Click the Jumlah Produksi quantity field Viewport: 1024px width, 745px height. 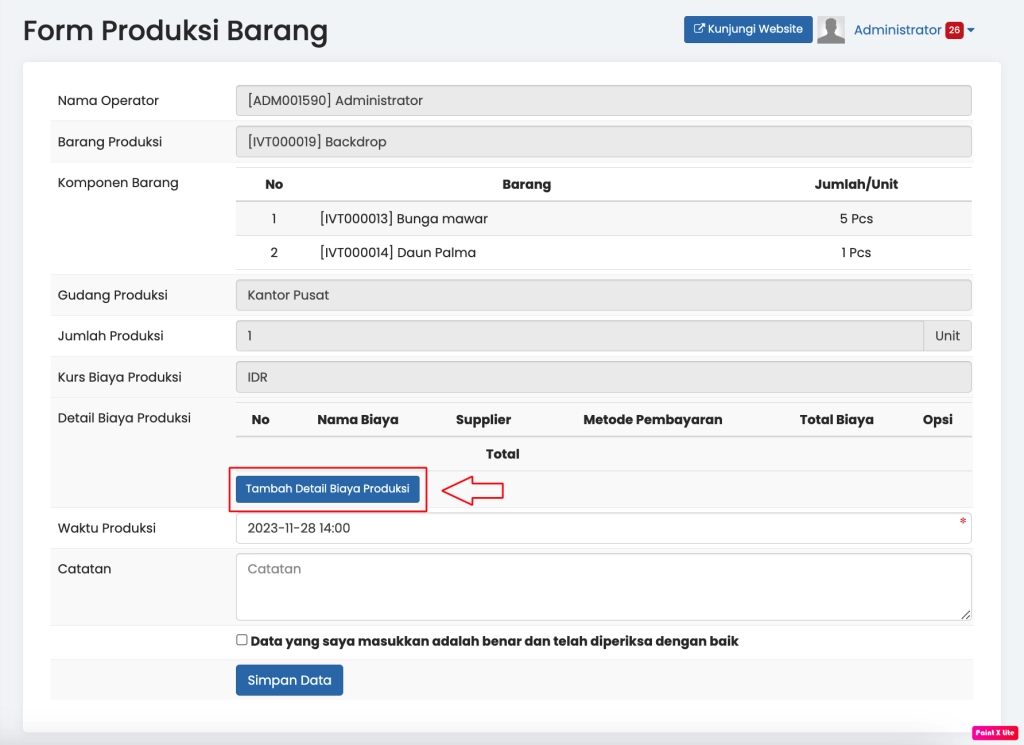pos(579,336)
